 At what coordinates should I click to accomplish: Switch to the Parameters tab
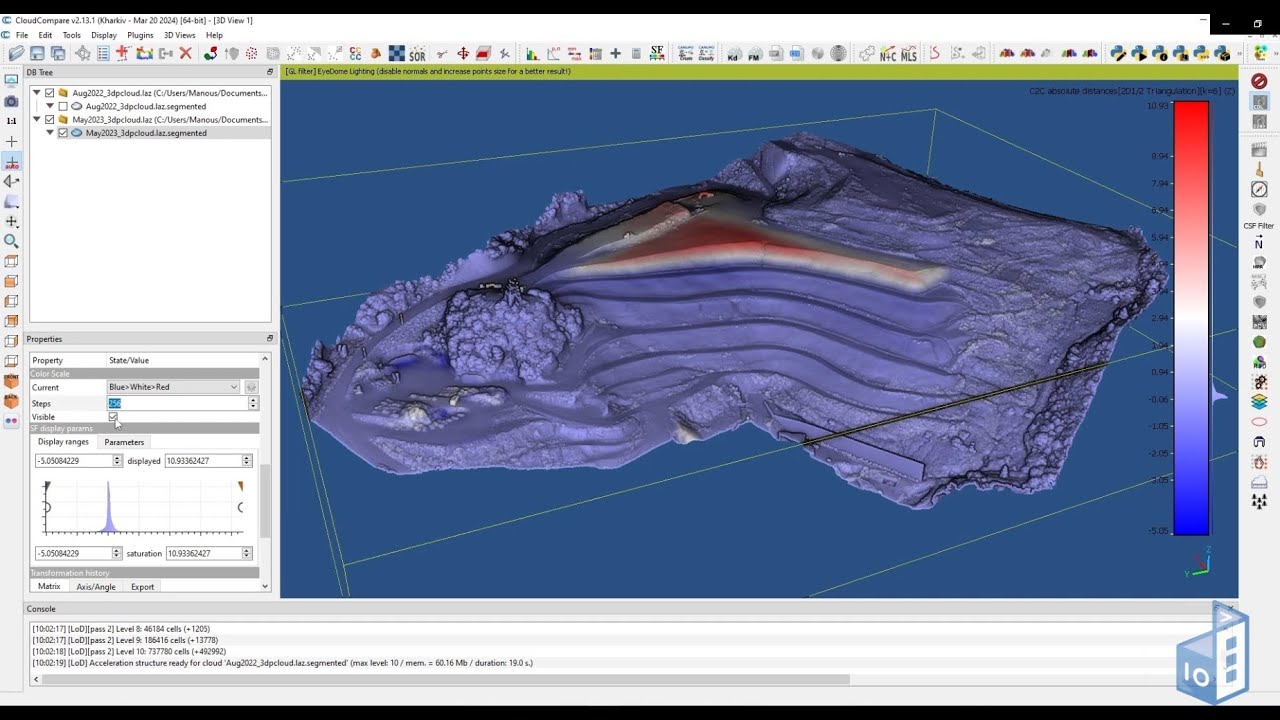tap(124, 442)
